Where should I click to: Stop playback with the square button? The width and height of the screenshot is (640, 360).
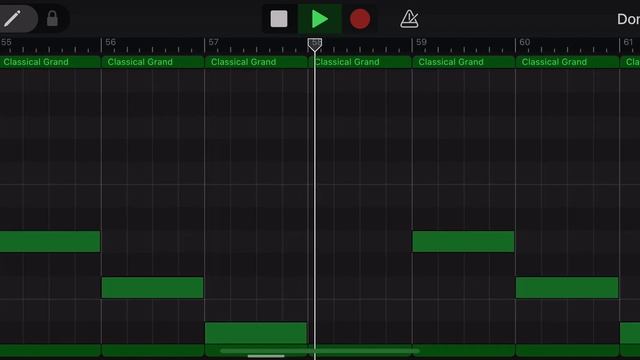pyautogui.click(x=279, y=19)
